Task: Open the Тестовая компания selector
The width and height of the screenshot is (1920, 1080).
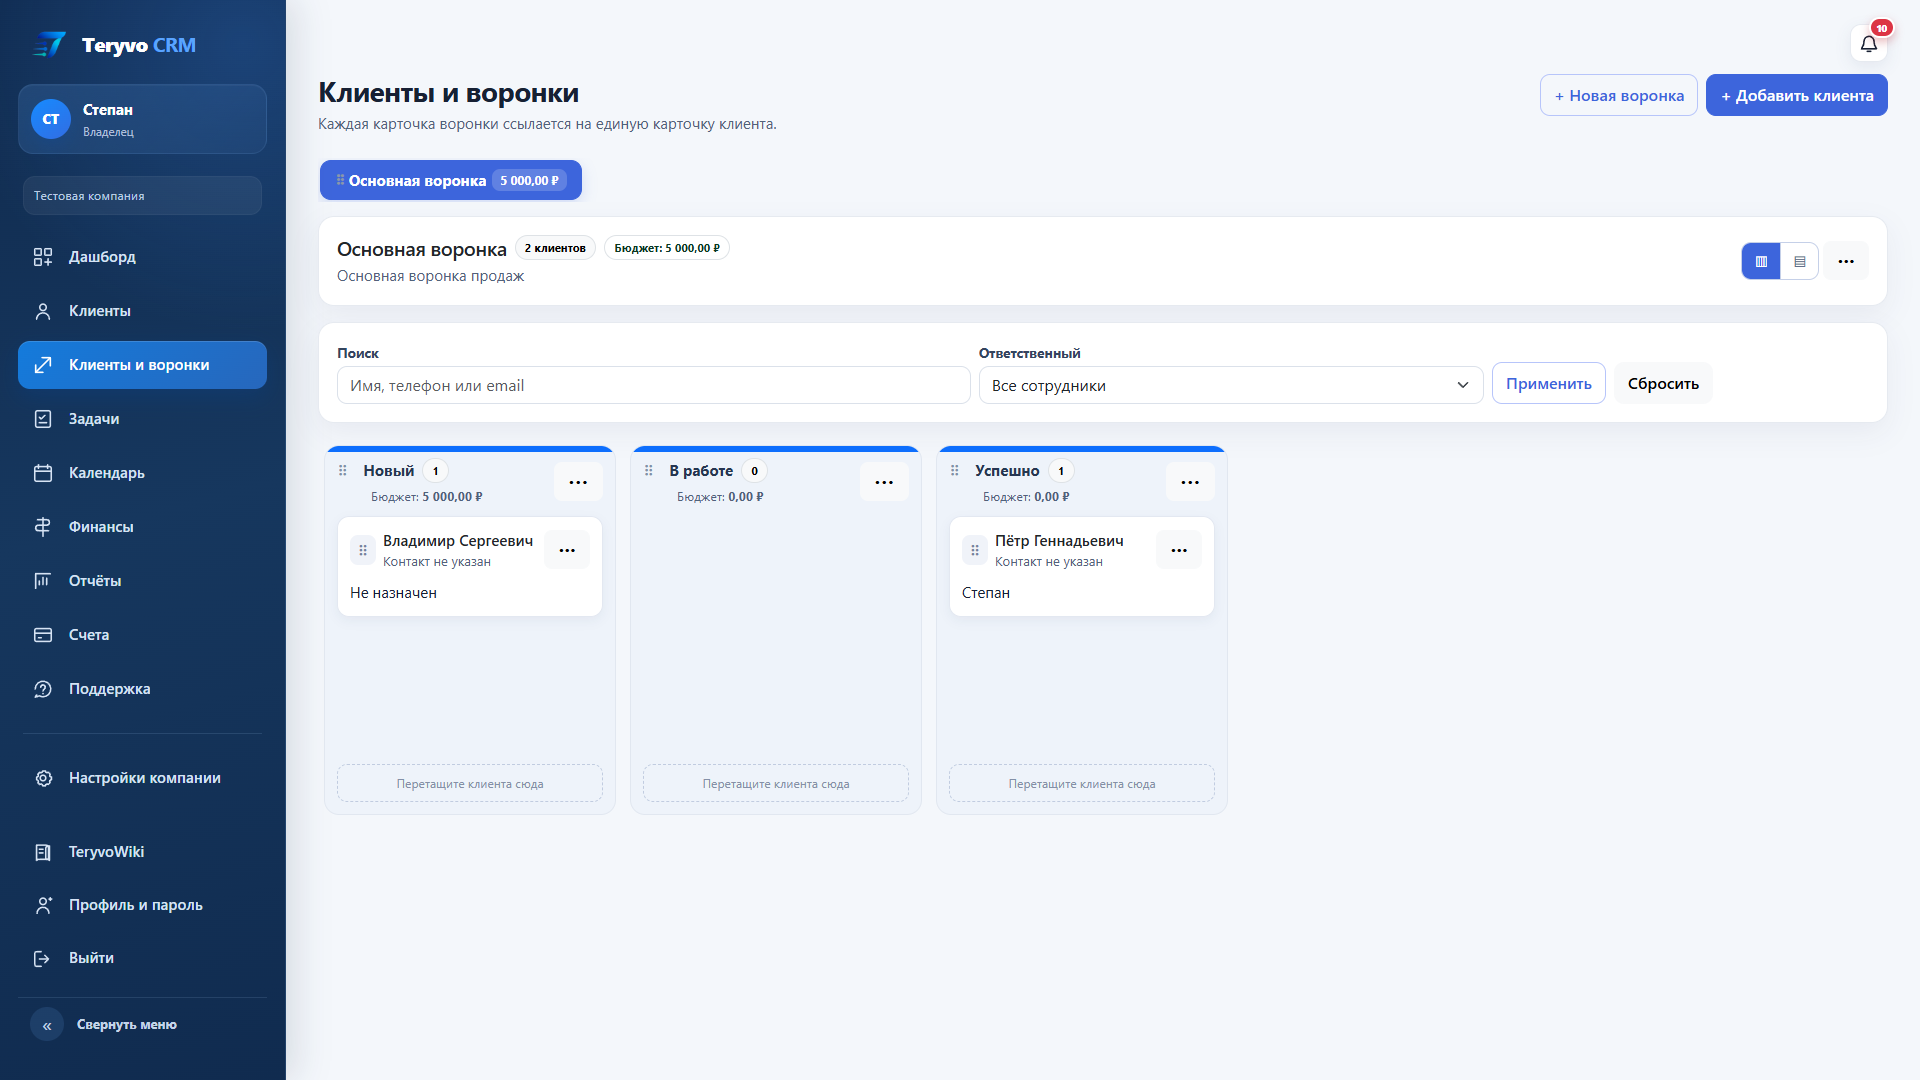Action: [x=142, y=196]
